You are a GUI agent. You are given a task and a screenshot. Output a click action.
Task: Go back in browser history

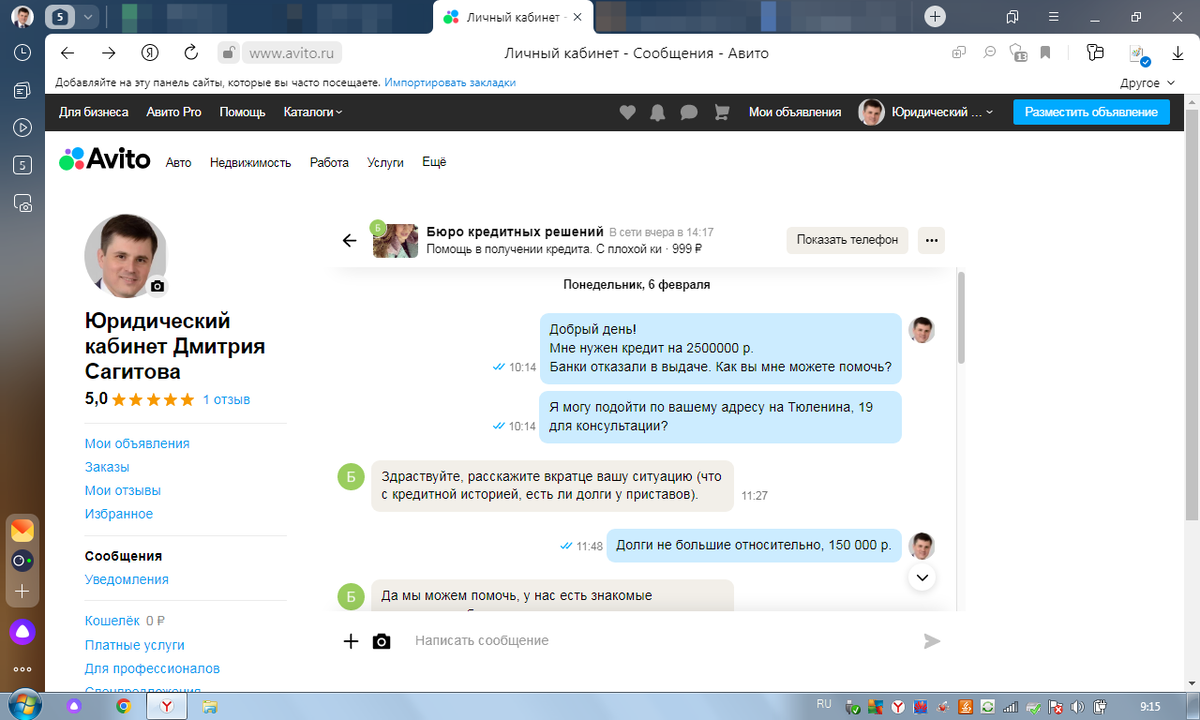(67, 53)
